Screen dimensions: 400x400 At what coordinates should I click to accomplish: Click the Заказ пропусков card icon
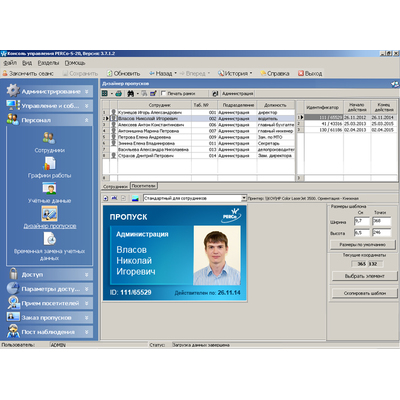click(x=13, y=317)
